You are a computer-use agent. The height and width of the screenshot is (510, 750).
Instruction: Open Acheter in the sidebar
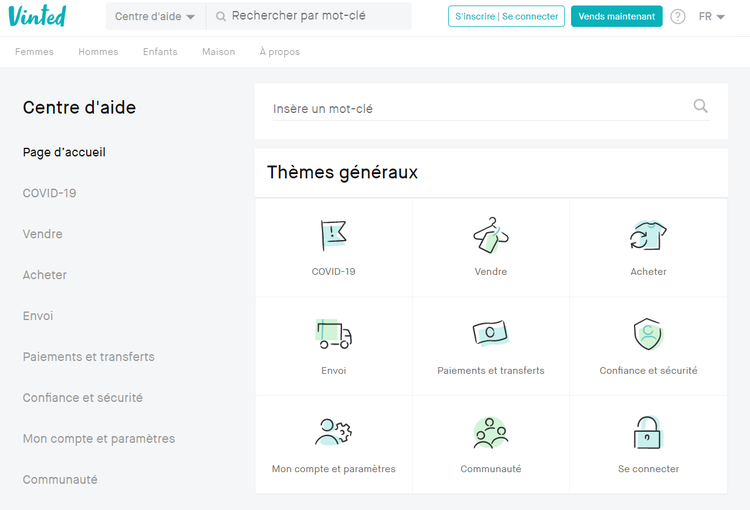tap(44, 275)
